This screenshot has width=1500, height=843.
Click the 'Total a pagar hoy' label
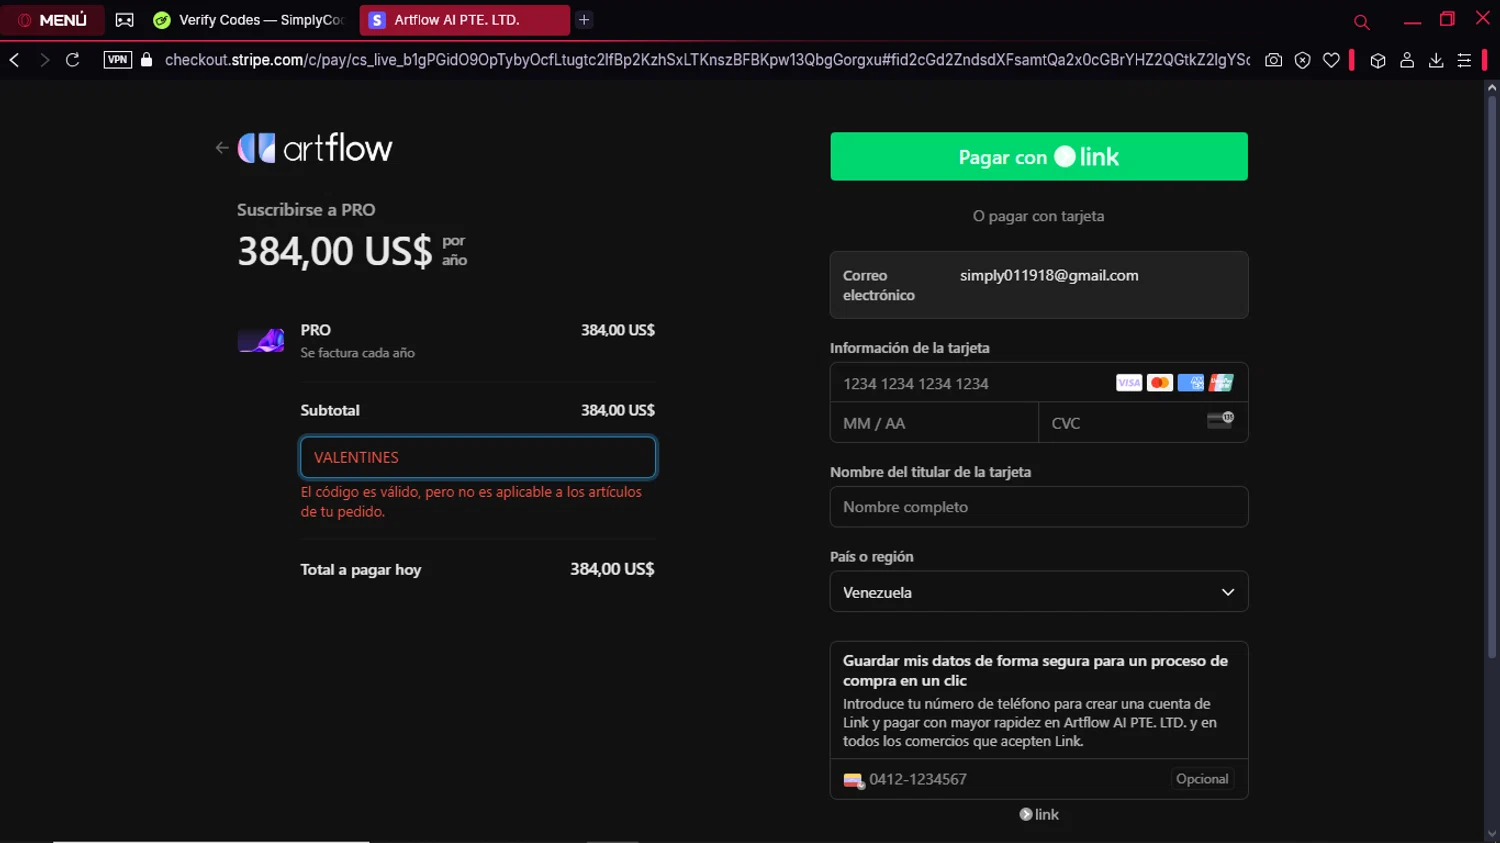(x=361, y=570)
